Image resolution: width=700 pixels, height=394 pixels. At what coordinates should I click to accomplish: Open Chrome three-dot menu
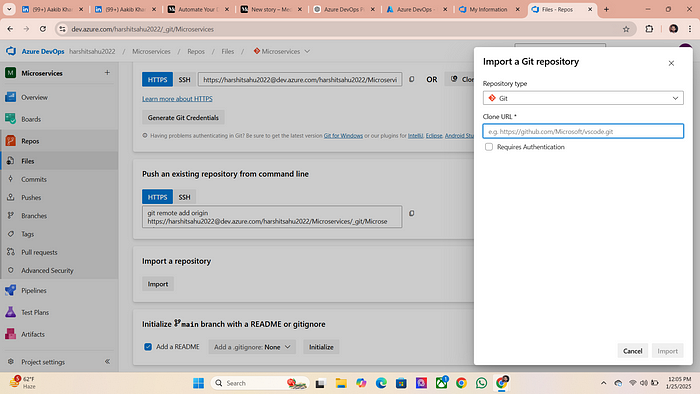690,29
